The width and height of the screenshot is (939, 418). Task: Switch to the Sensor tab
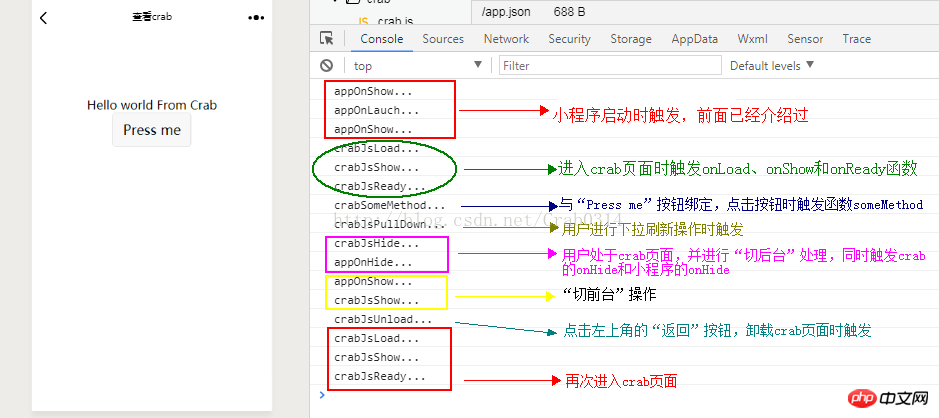click(x=805, y=38)
